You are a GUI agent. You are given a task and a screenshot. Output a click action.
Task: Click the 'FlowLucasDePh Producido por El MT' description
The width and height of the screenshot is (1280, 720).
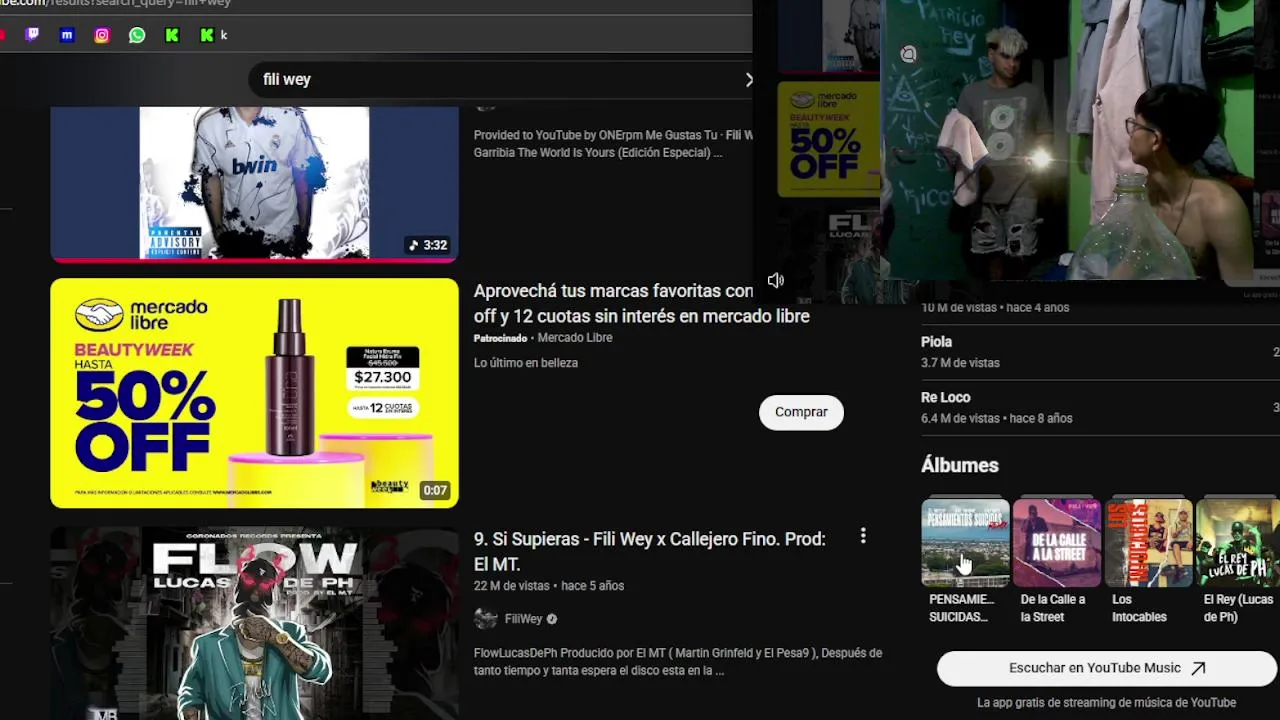click(678, 662)
